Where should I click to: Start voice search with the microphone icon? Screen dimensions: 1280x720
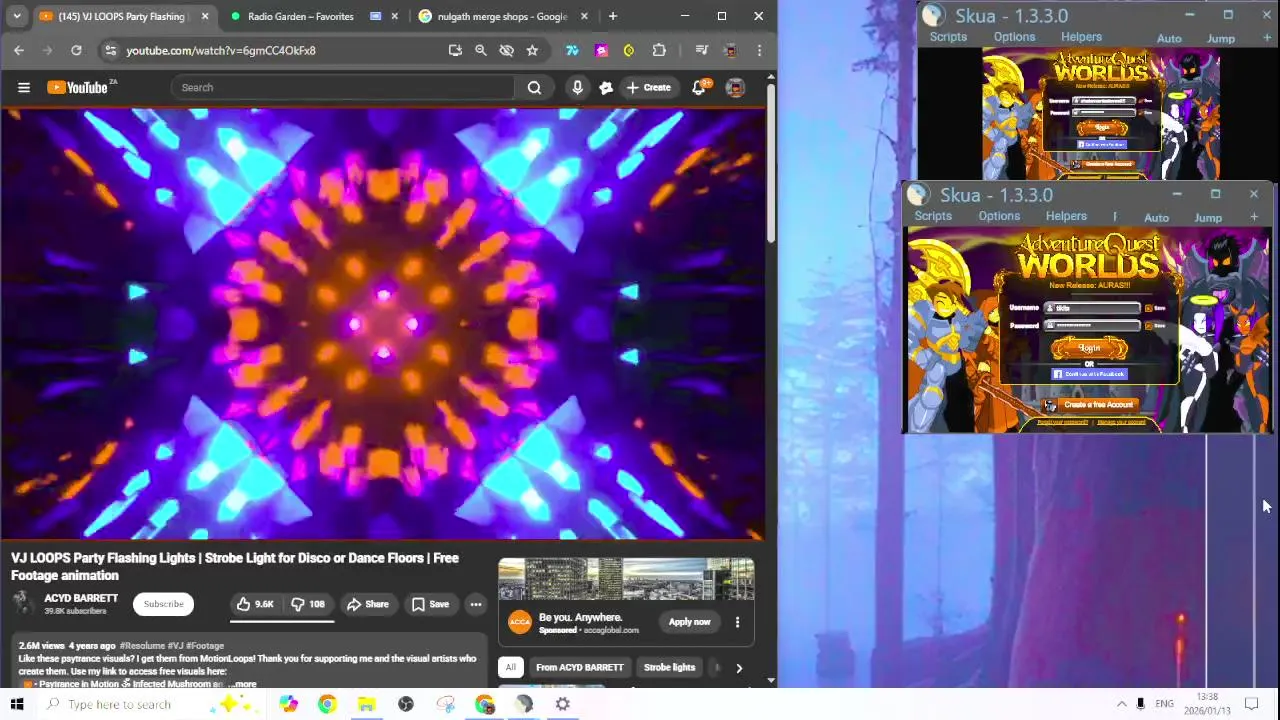click(x=577, y=87)
